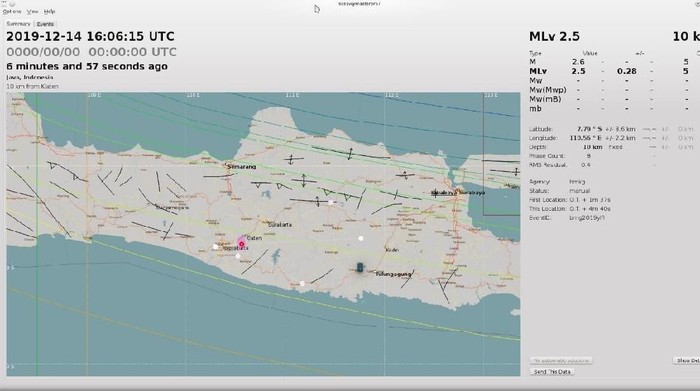Image resolution: width=700 pixels, height=391 pixels.
Task: Click the fix automatic solutions button
Action: [562, 360]
